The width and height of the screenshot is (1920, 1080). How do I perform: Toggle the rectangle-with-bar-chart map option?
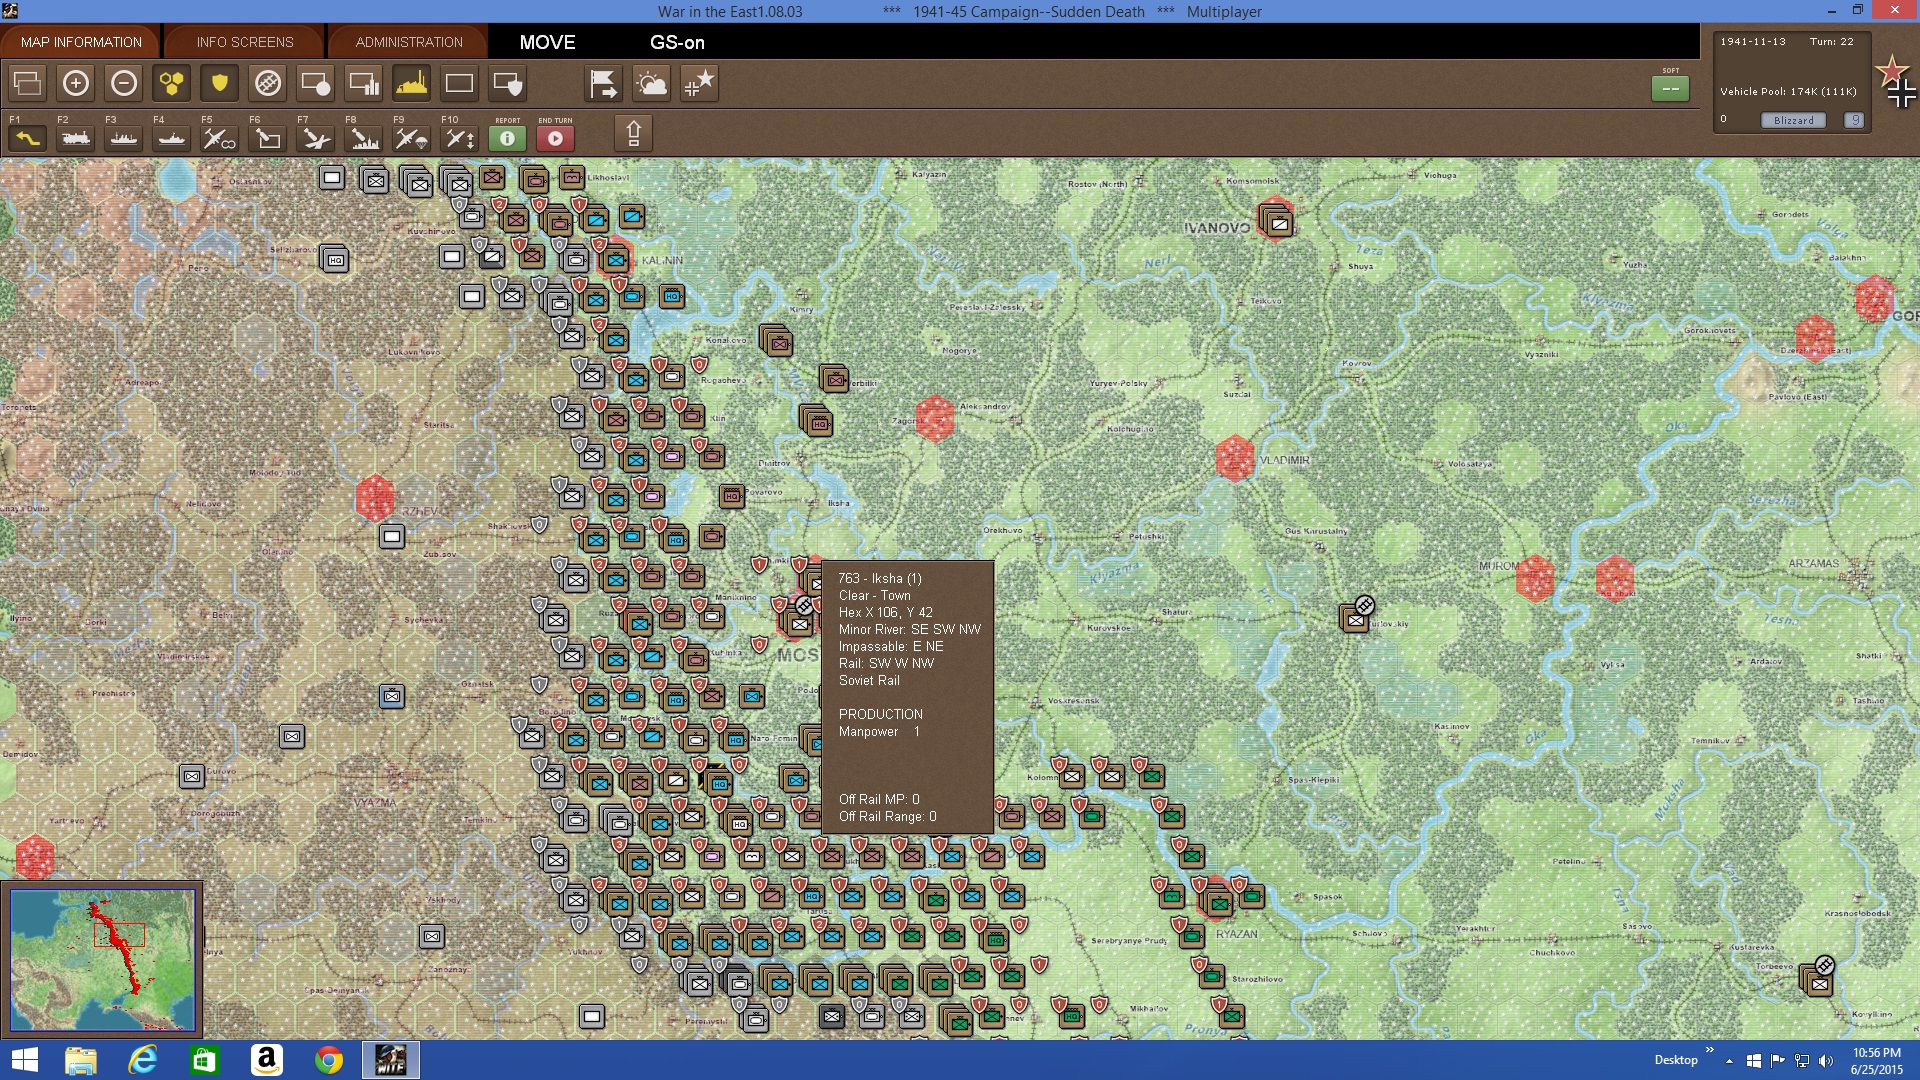pos(364,83)
